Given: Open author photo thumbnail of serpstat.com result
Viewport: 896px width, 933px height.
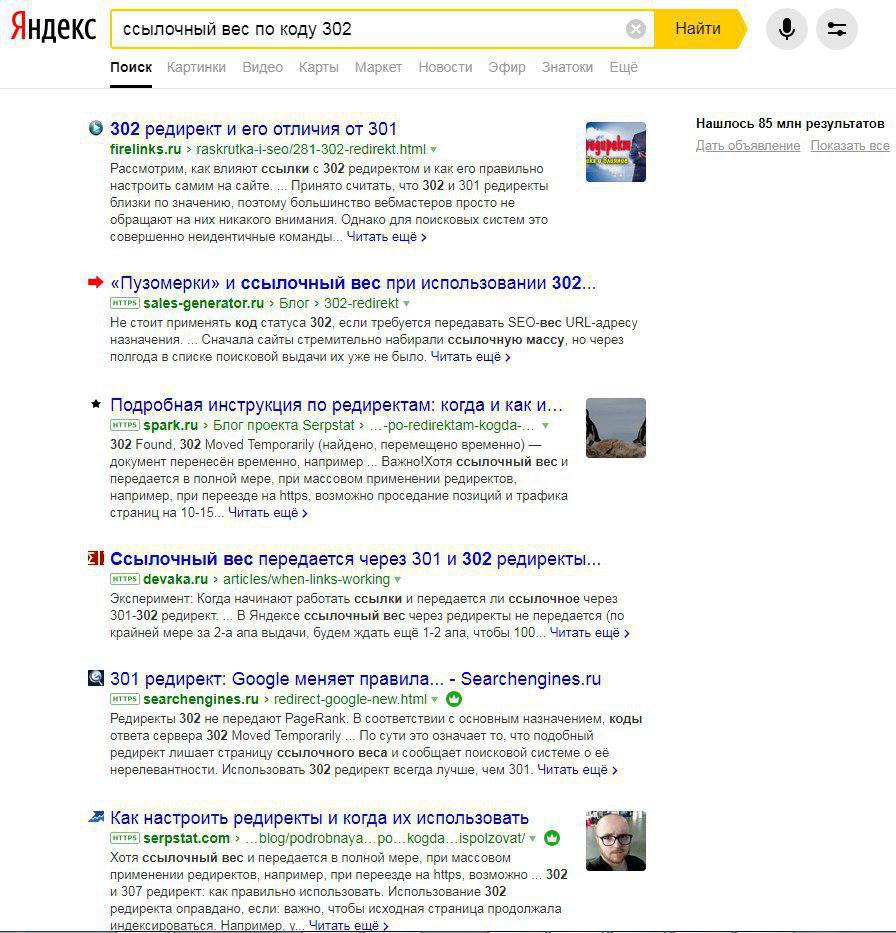Looking at the screenshot, I should [x=616, y=841].
